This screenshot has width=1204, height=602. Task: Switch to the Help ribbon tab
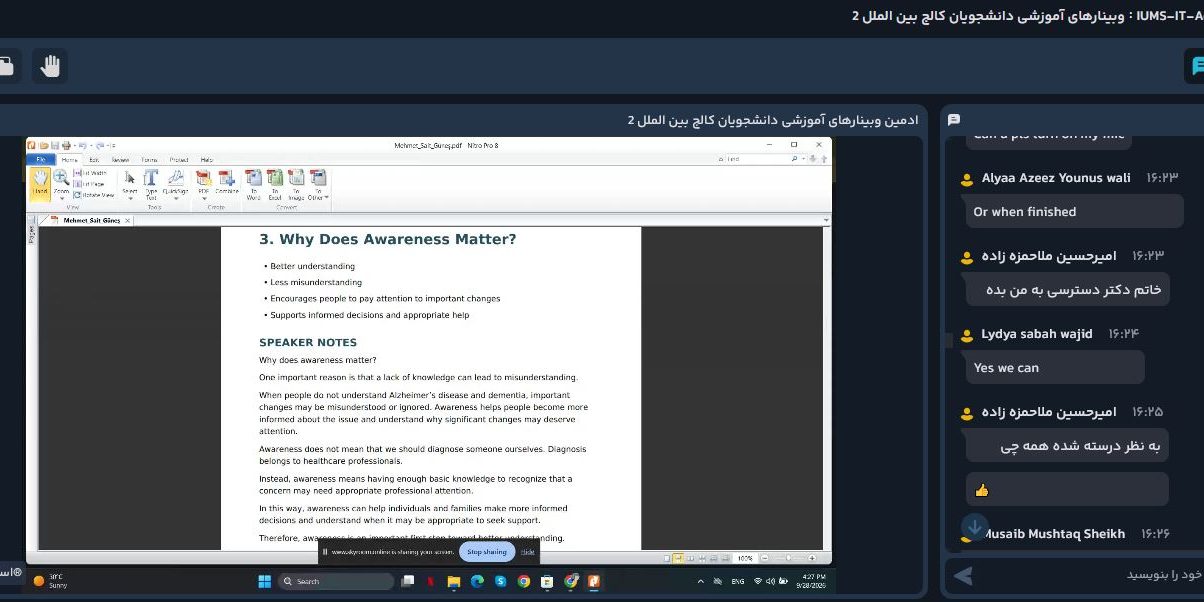point(206,160)
